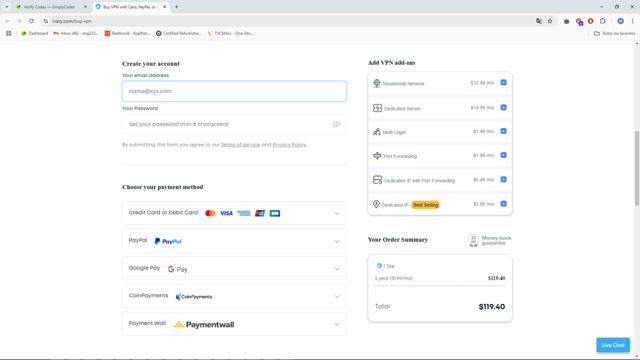Open the apps grid in bookmarks bar

(x=9, y=33)
